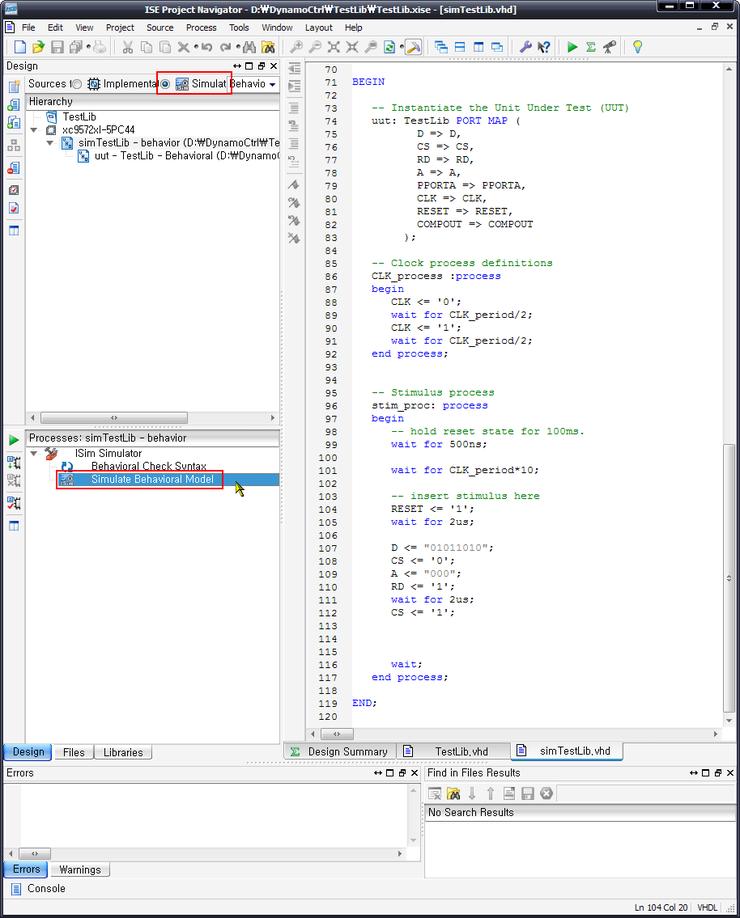The height and width of the screenshot is (918, 740).
Task: Click the Find in Files binoculars icon in results panel
Action: pyautogui.click(x=452, y=793)
